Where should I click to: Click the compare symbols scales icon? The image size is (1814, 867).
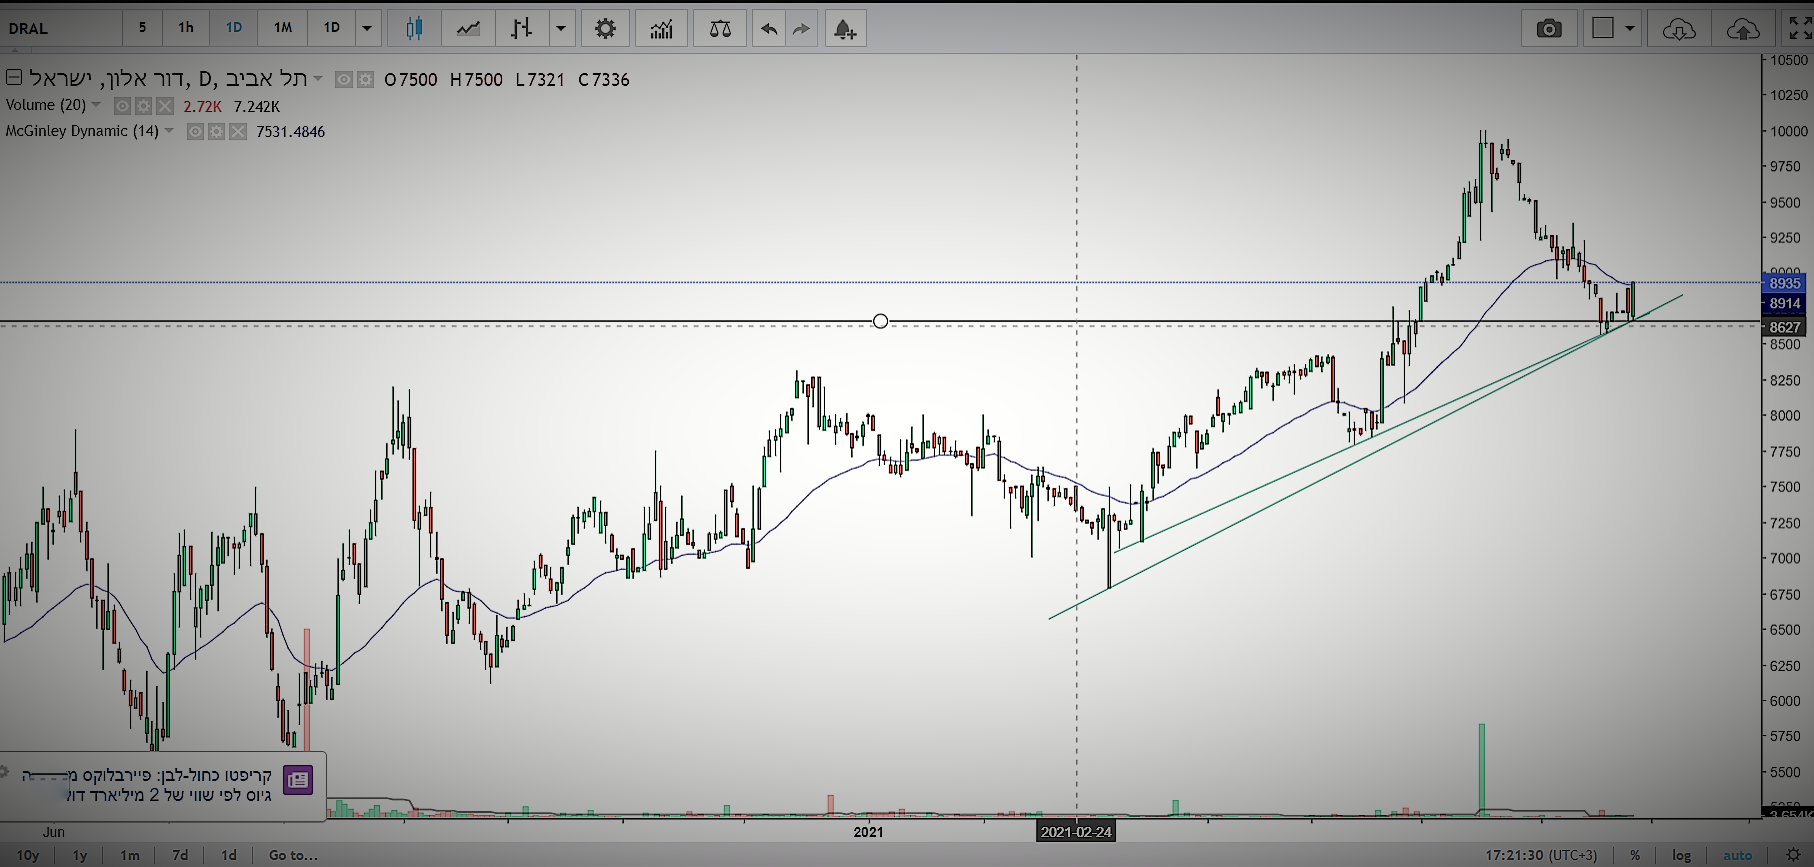[720, 28]
